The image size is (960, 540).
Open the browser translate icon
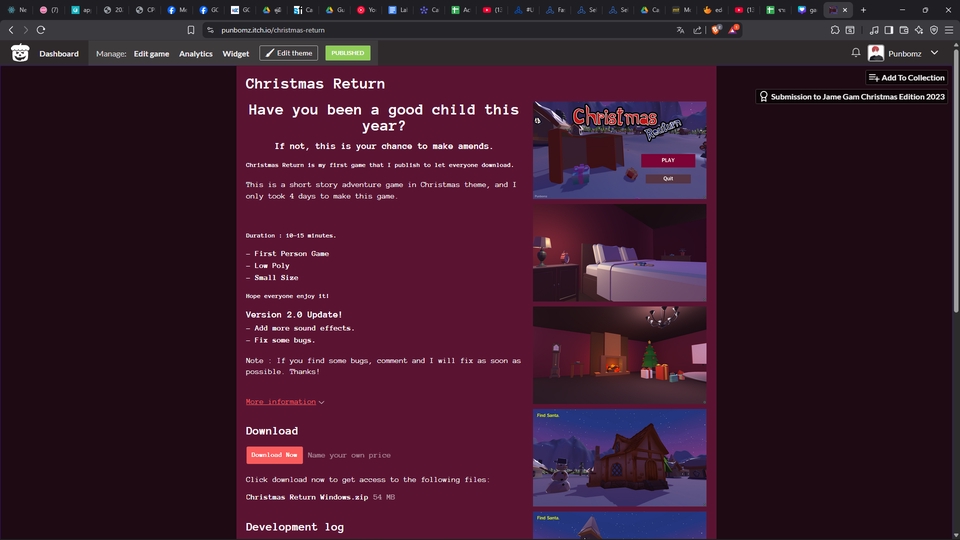tap(680, 30)
